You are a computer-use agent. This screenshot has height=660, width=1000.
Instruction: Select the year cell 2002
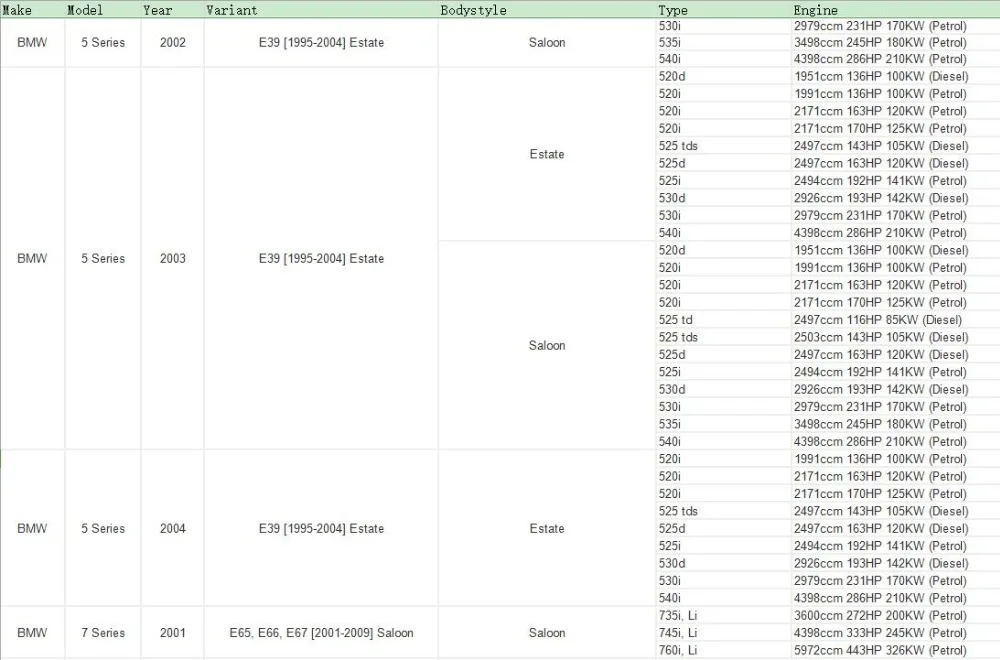[173, 42]
